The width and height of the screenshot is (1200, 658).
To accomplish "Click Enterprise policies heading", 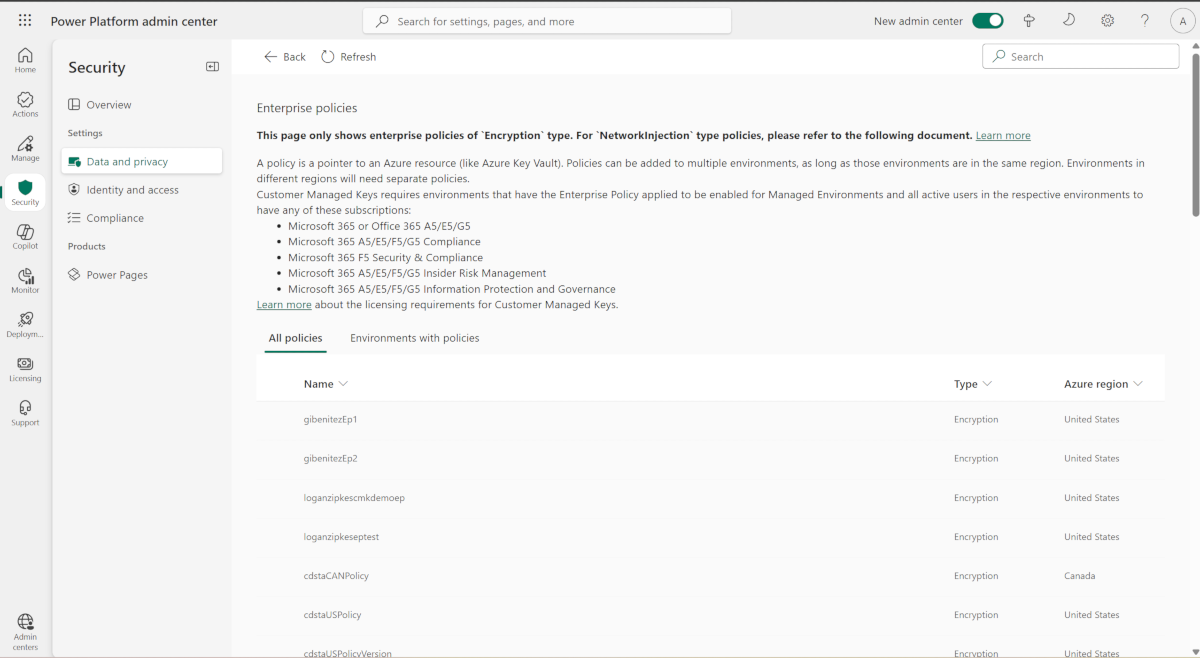I will point(307,108).
